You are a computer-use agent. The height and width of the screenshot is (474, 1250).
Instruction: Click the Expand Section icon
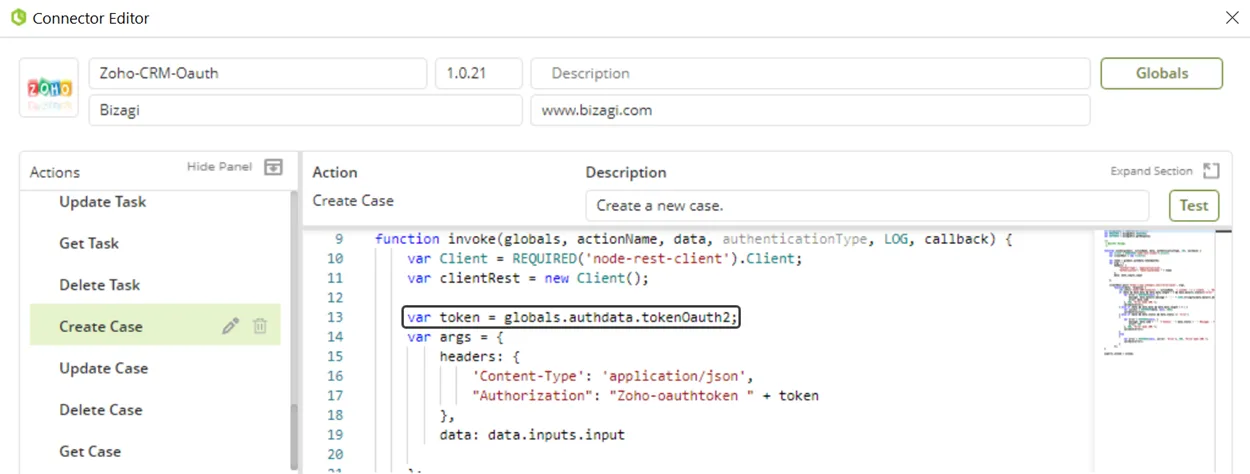pos(1211,171)
